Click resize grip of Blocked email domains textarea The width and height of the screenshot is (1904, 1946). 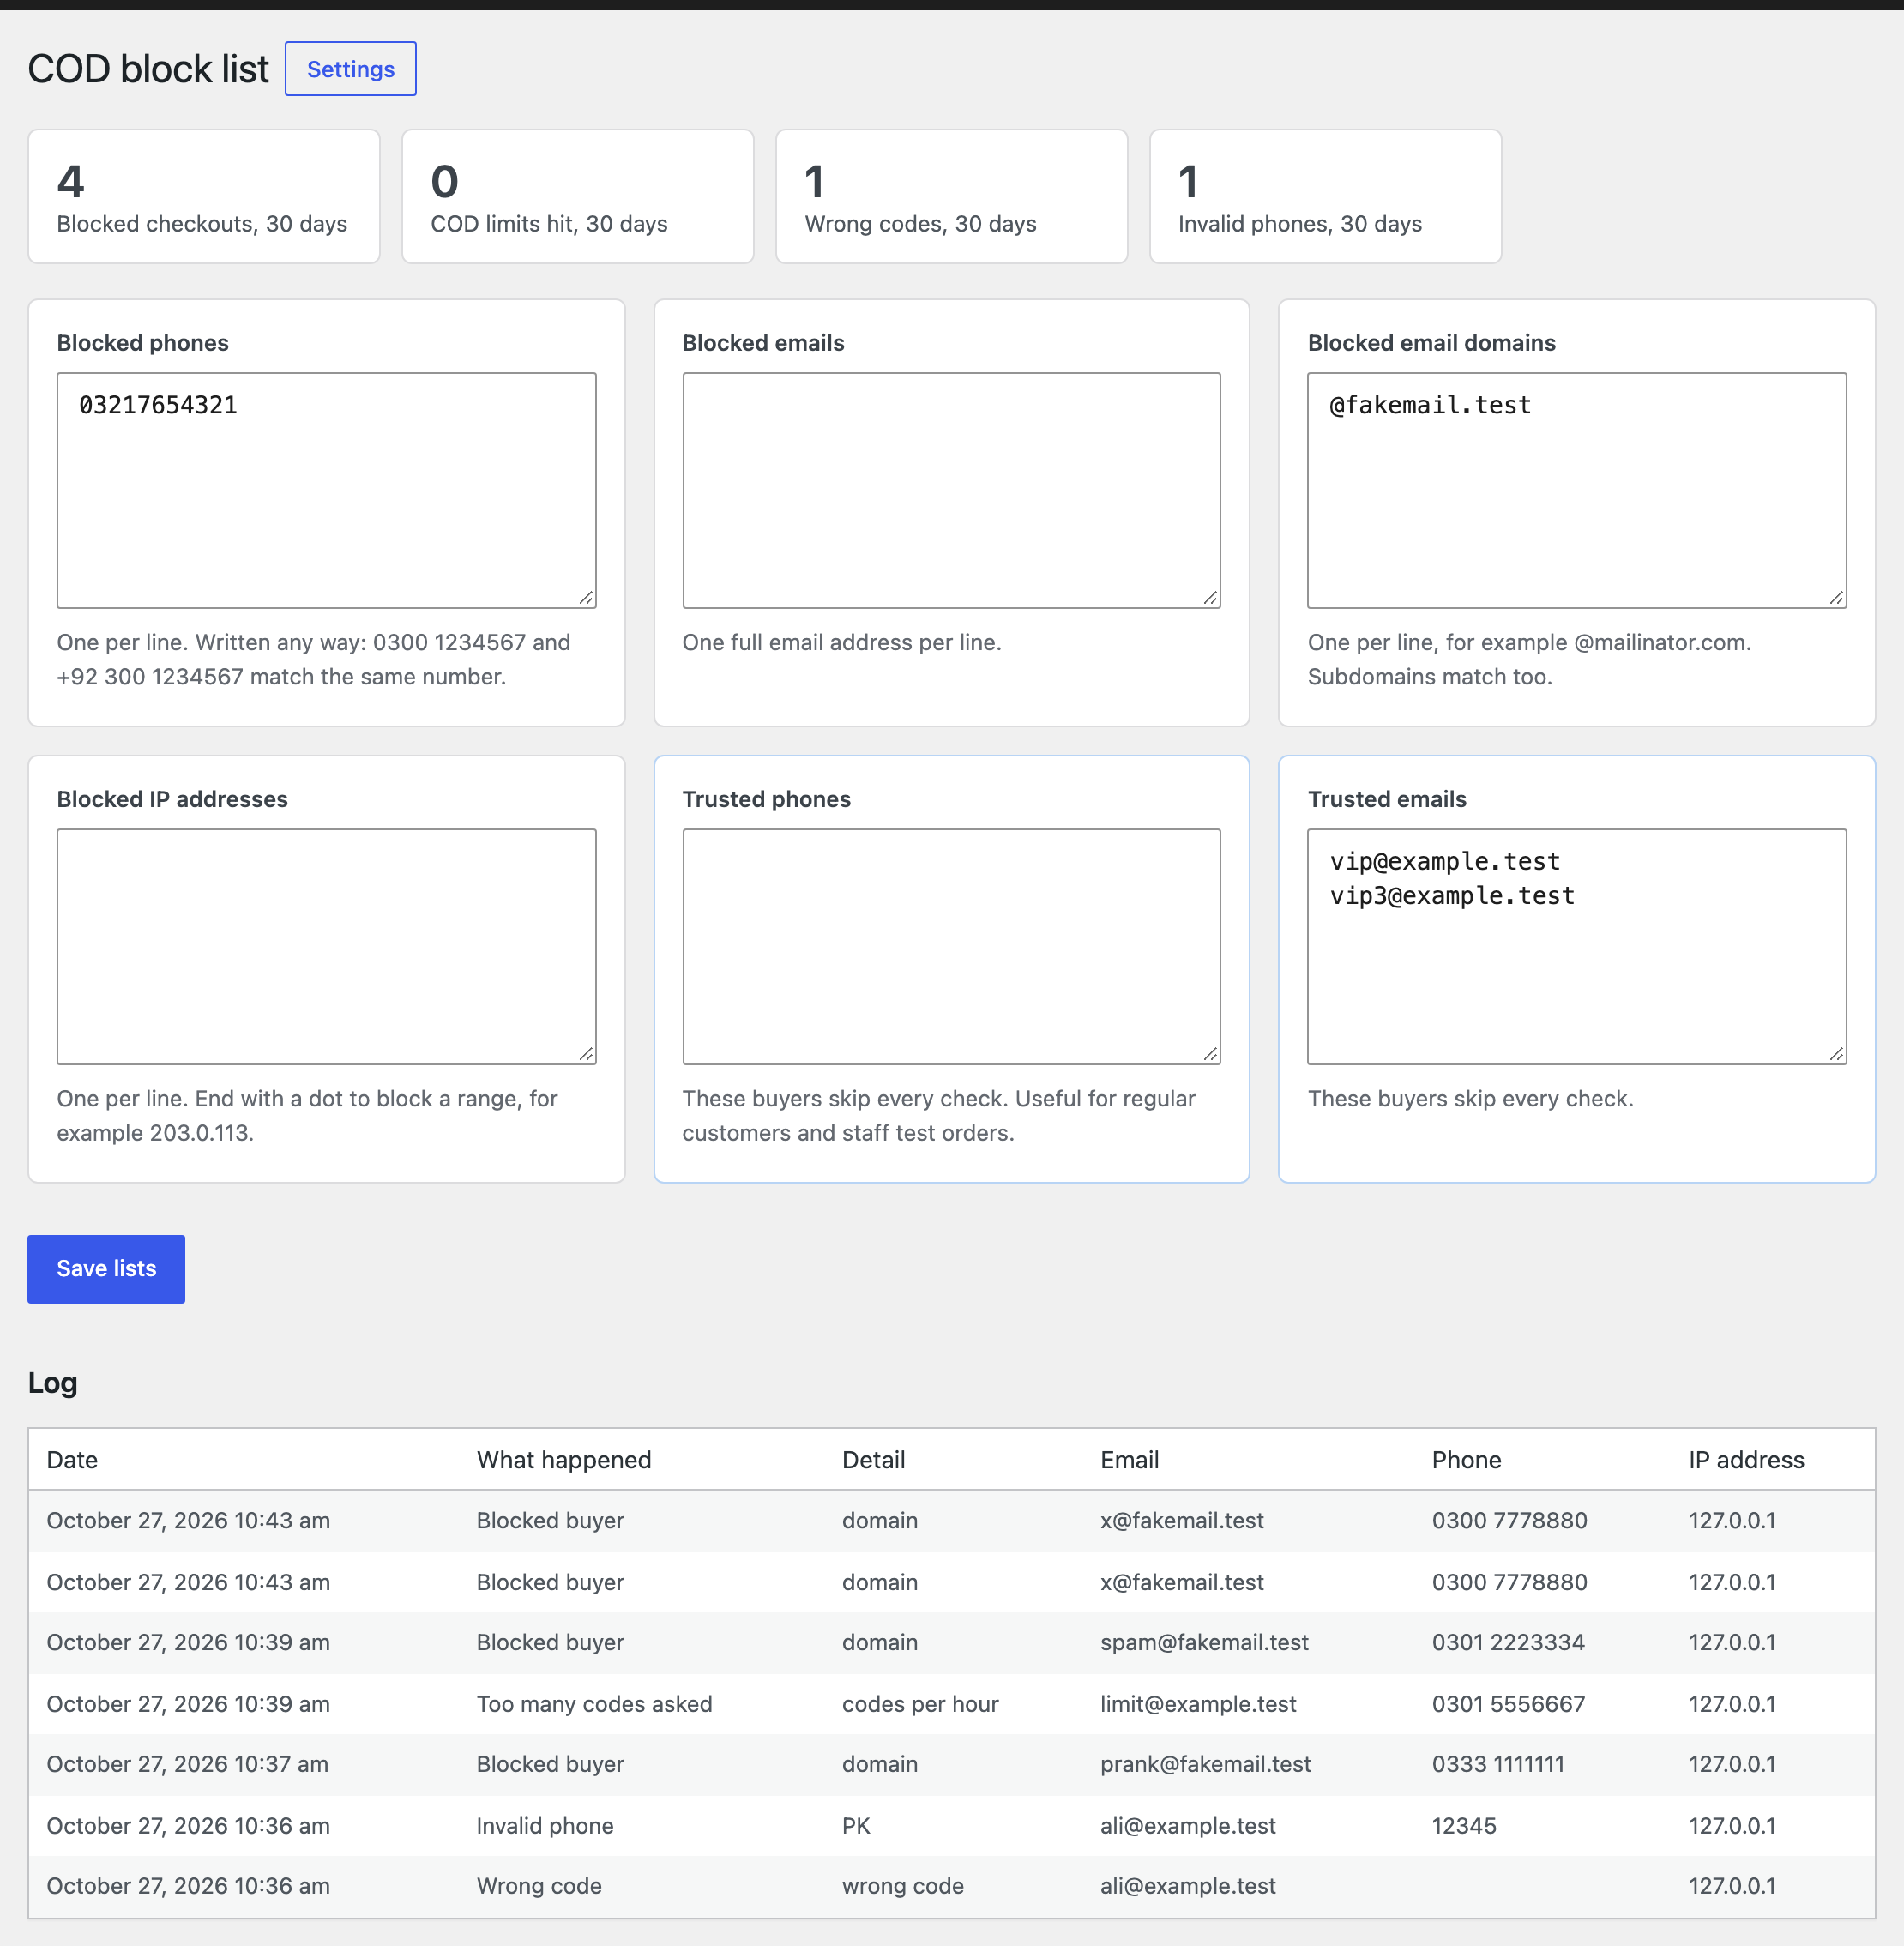tap(1837, 598)
